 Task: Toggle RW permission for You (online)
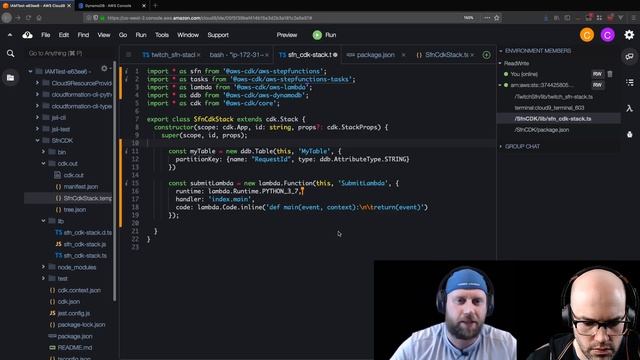click(x=597, y=74)
